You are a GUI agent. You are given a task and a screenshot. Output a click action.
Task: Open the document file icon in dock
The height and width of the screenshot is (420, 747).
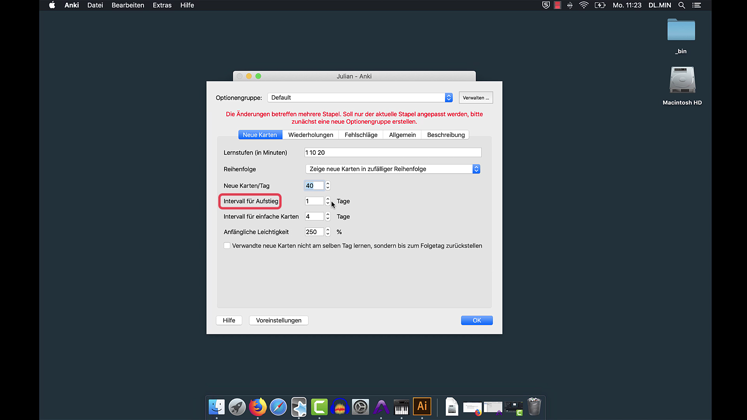tap(452, 407)
